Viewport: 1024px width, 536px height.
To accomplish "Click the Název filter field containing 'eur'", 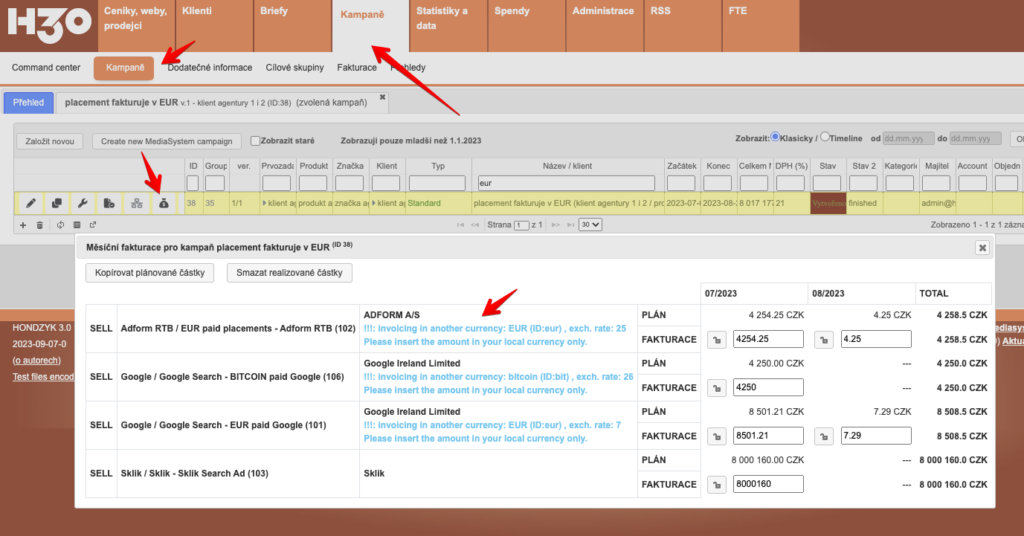I will coord(565,183).
